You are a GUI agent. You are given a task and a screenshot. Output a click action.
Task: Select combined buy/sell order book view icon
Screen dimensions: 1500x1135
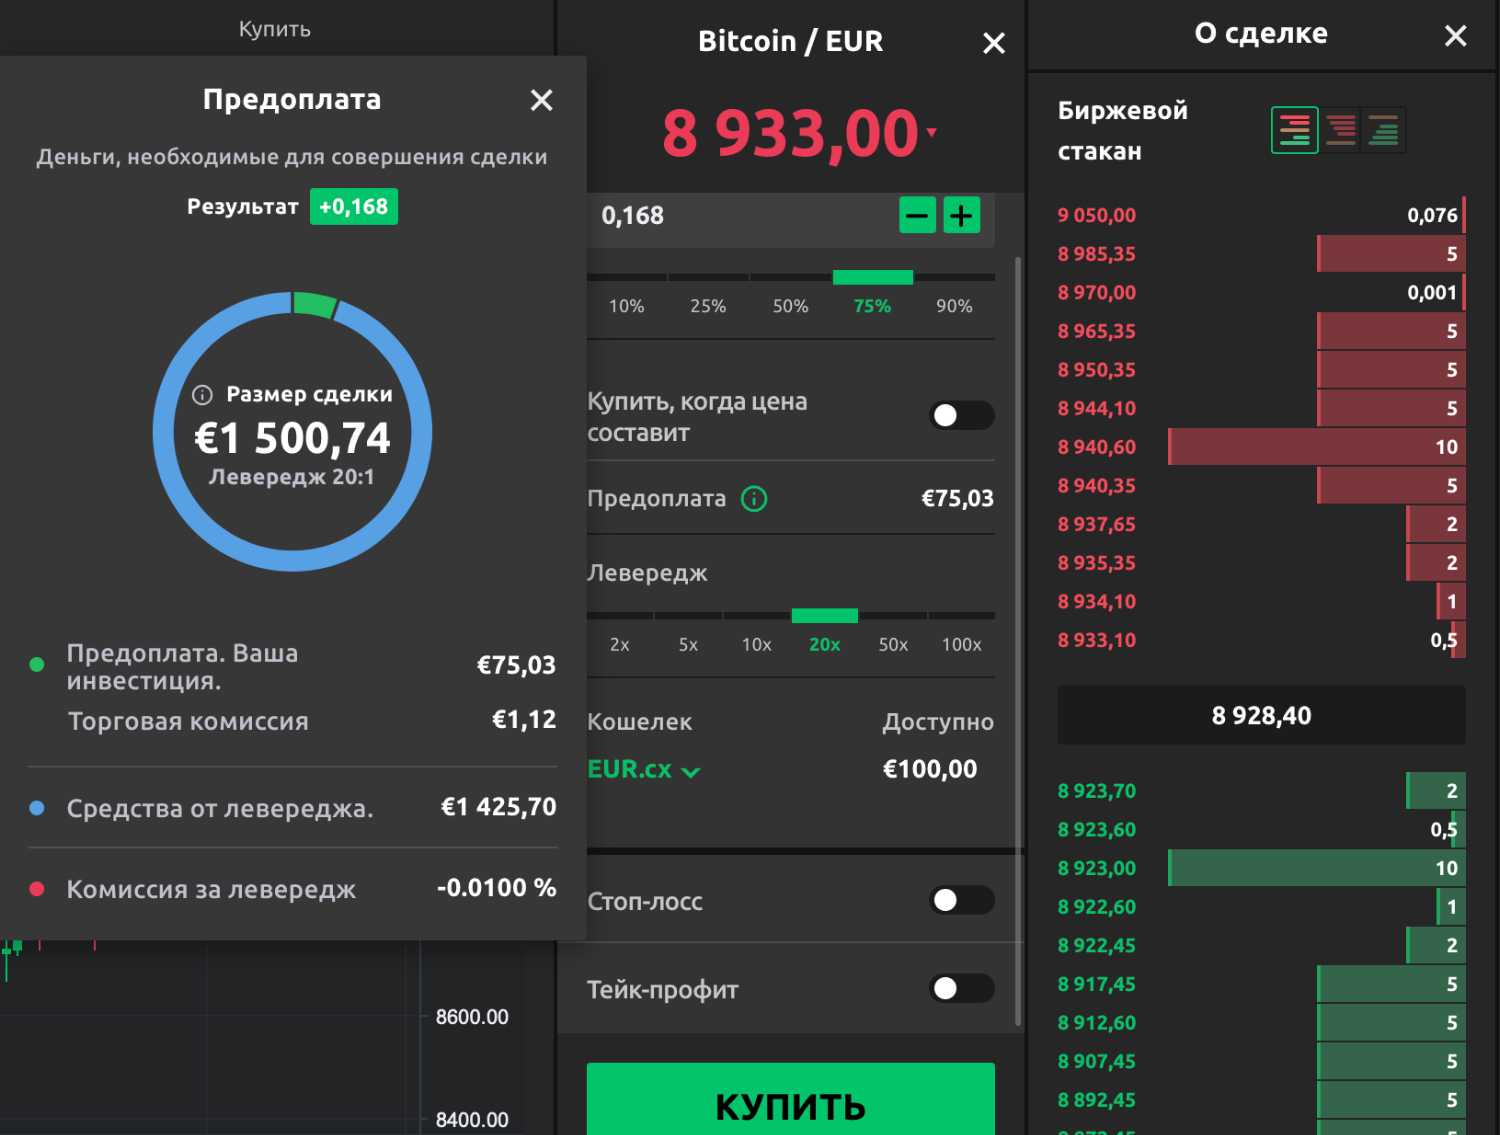pyautogui.click(x=1294, y=130)
